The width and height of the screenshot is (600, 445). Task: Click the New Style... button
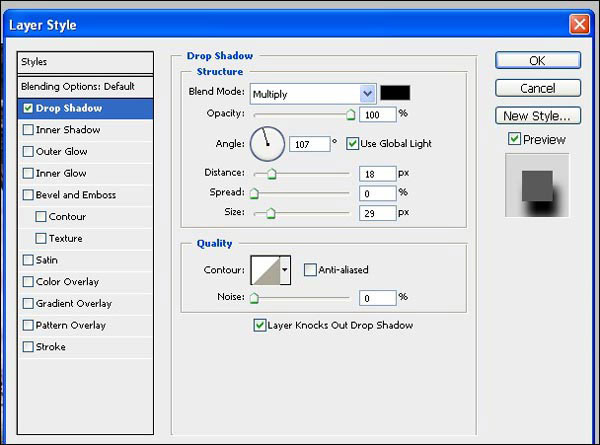pyautogui.click(x=538, y=116)
